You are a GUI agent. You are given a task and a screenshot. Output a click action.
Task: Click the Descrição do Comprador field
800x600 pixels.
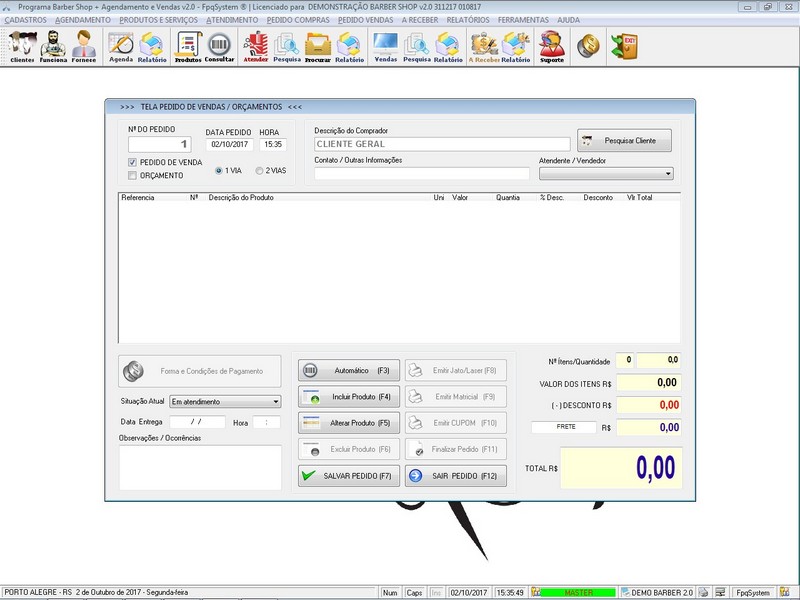coord(442,144)
